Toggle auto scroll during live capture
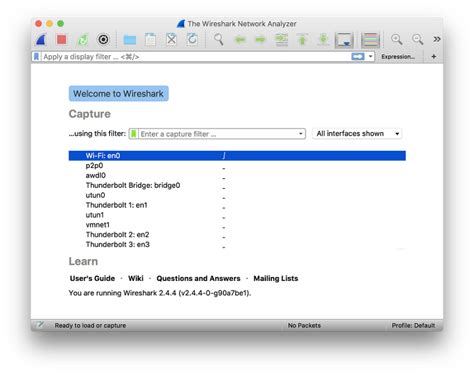This screenshot has height=375, width=474. [x=344, y=40]
